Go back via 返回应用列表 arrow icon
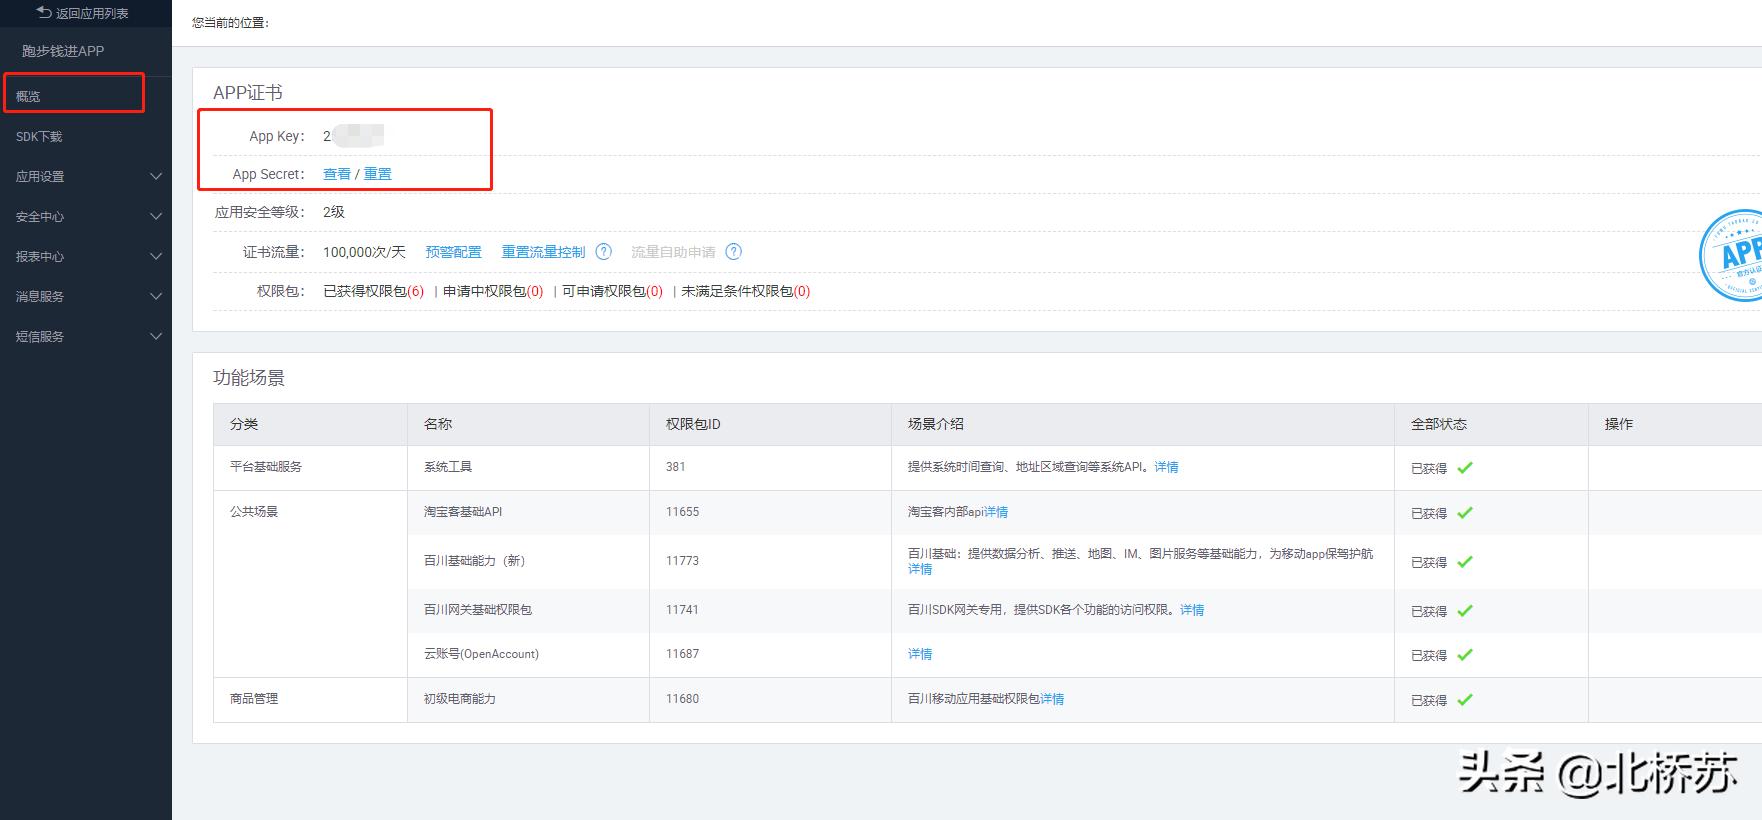The width and height of the screenshot is (1762, 820). point(43,13)
